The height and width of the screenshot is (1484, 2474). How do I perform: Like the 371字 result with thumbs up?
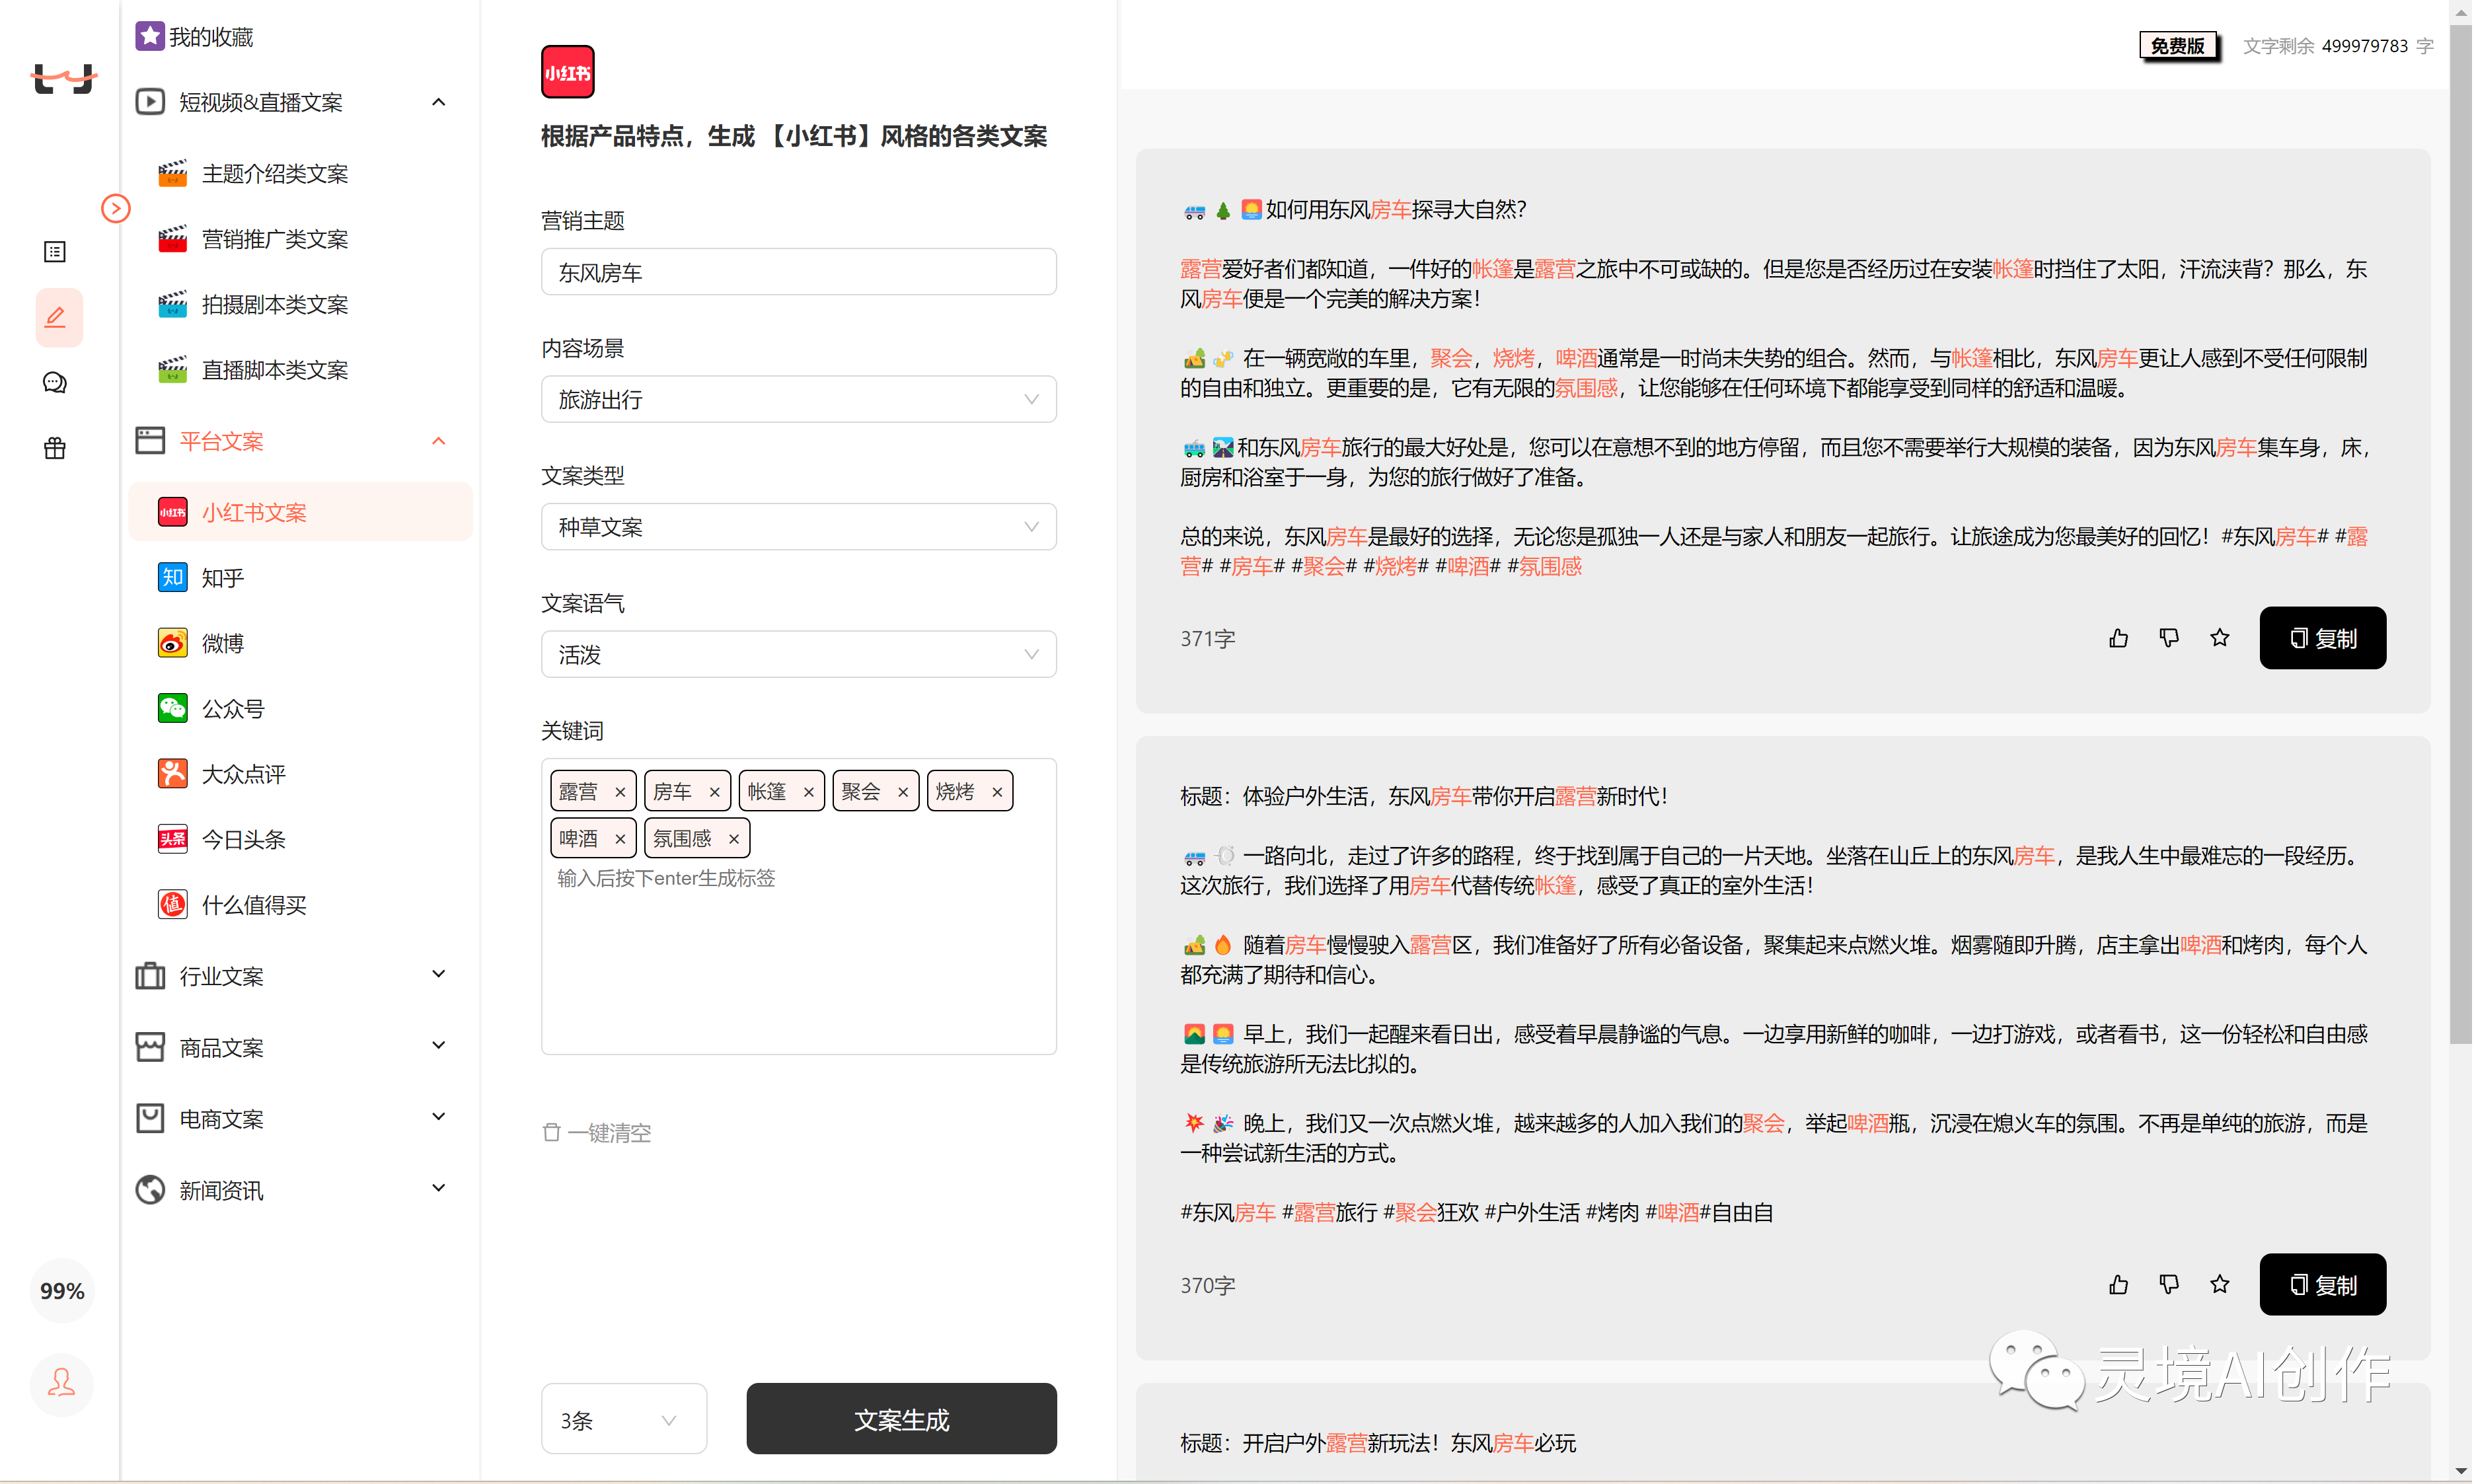click(x=2118, y=638)
